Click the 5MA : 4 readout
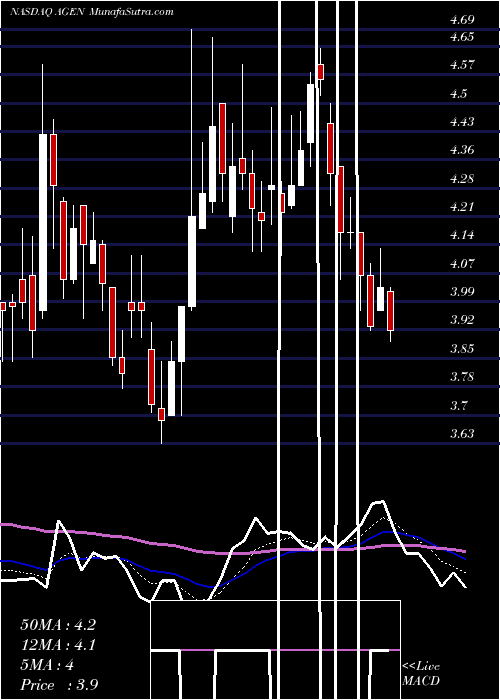This screenshot has width=500, height=700. tap(47, 665)
